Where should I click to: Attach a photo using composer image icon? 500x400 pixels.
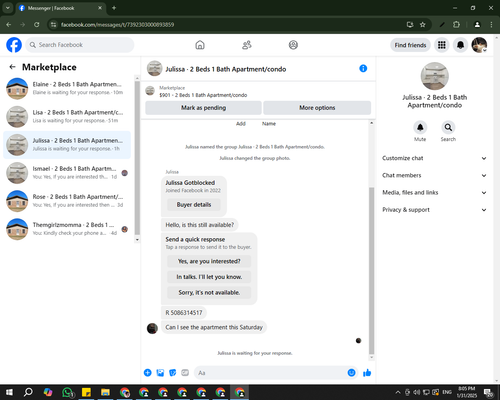coord(160,373)
